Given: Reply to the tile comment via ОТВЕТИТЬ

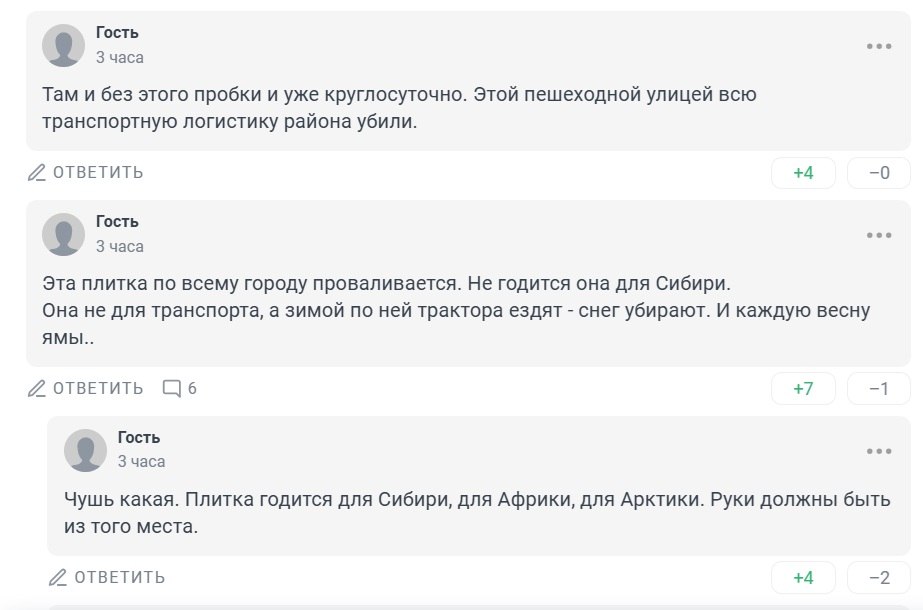Looking at the screenshot, I should 98,388.
